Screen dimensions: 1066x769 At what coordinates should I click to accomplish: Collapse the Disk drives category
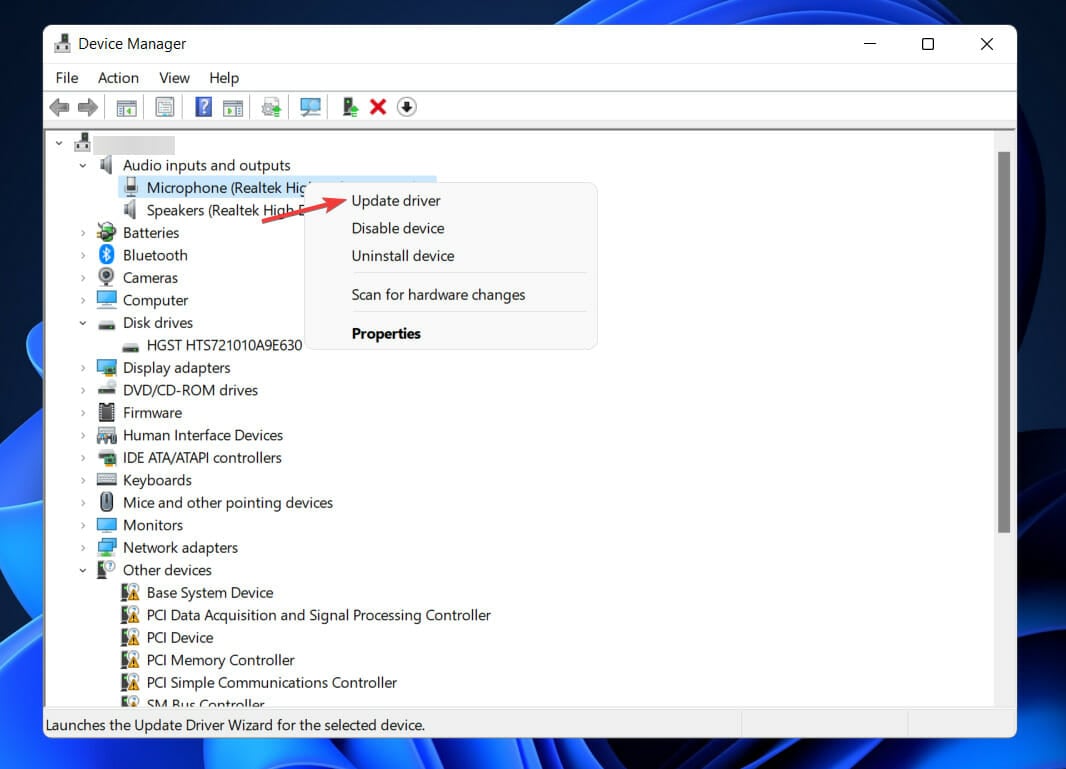tap(83, 323)
